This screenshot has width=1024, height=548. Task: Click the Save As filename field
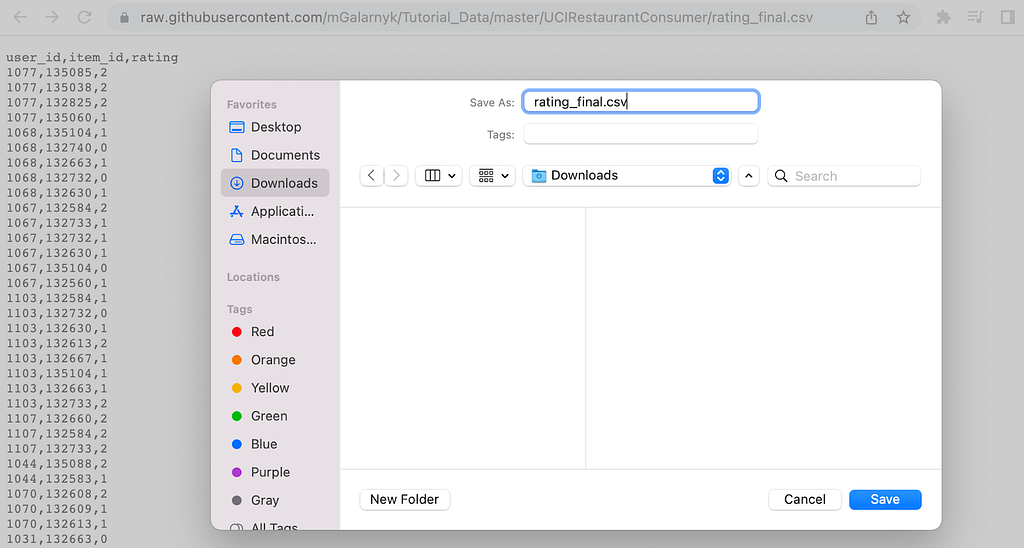pyautogui.click(x=641, y=102)
